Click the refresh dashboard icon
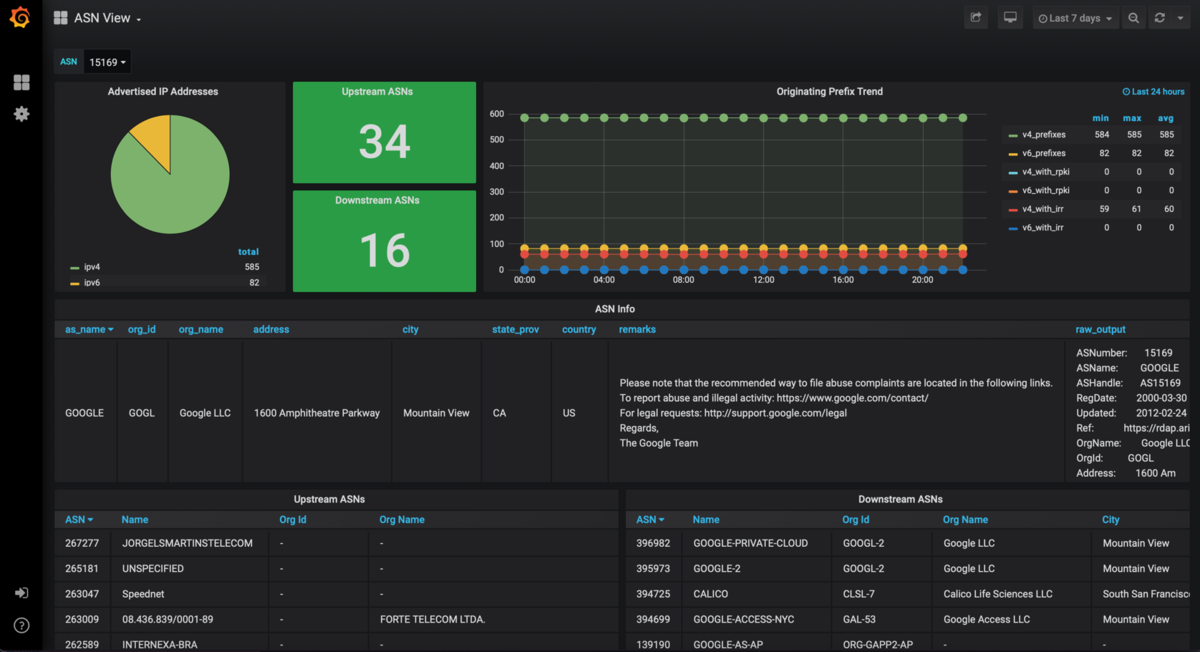 pyautogui.click(x=1160, y=18)
